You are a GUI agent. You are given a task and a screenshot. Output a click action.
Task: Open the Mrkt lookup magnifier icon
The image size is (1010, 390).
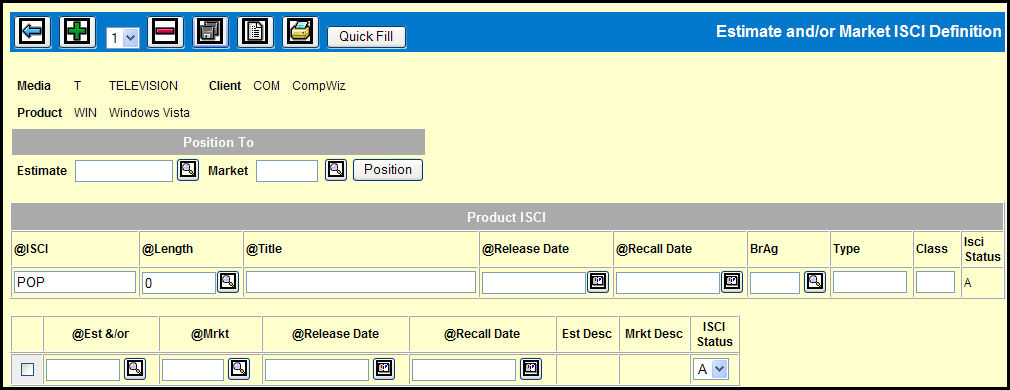coord(238,369)
